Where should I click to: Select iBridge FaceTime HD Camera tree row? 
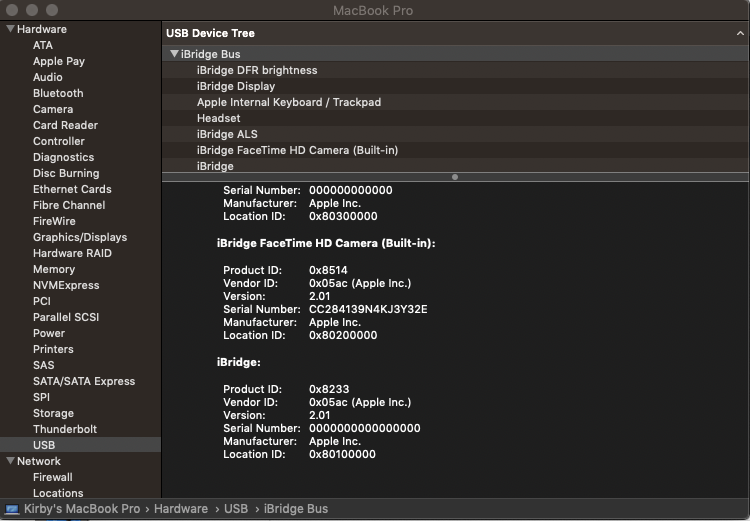(x=455, y=150)
